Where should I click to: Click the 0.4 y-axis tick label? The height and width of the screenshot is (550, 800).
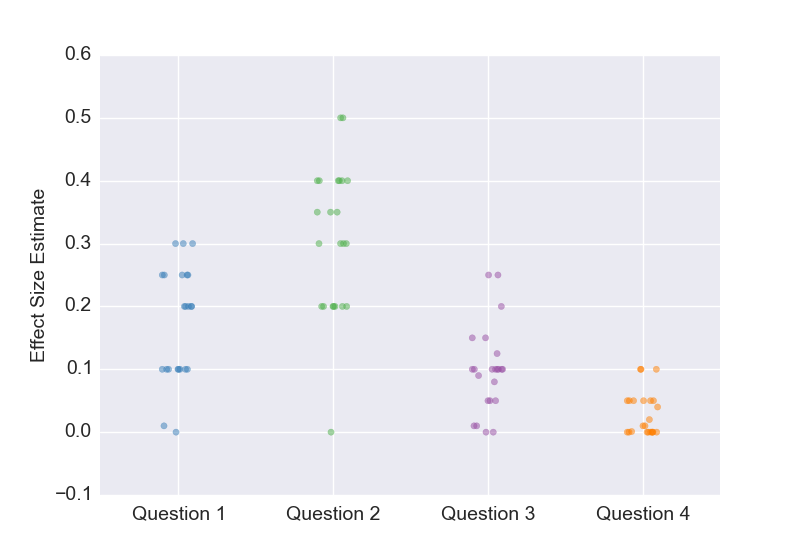click(78, 180)
